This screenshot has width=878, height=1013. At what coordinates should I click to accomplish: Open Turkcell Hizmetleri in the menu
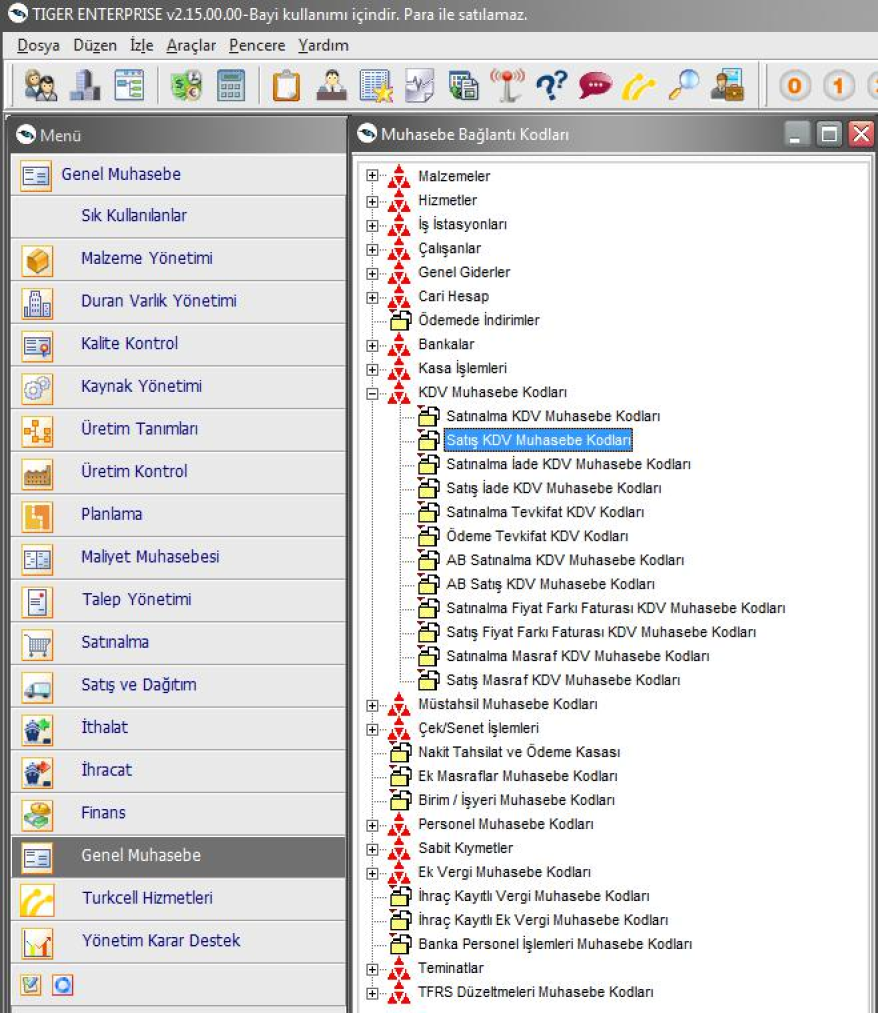click(178, 899)
